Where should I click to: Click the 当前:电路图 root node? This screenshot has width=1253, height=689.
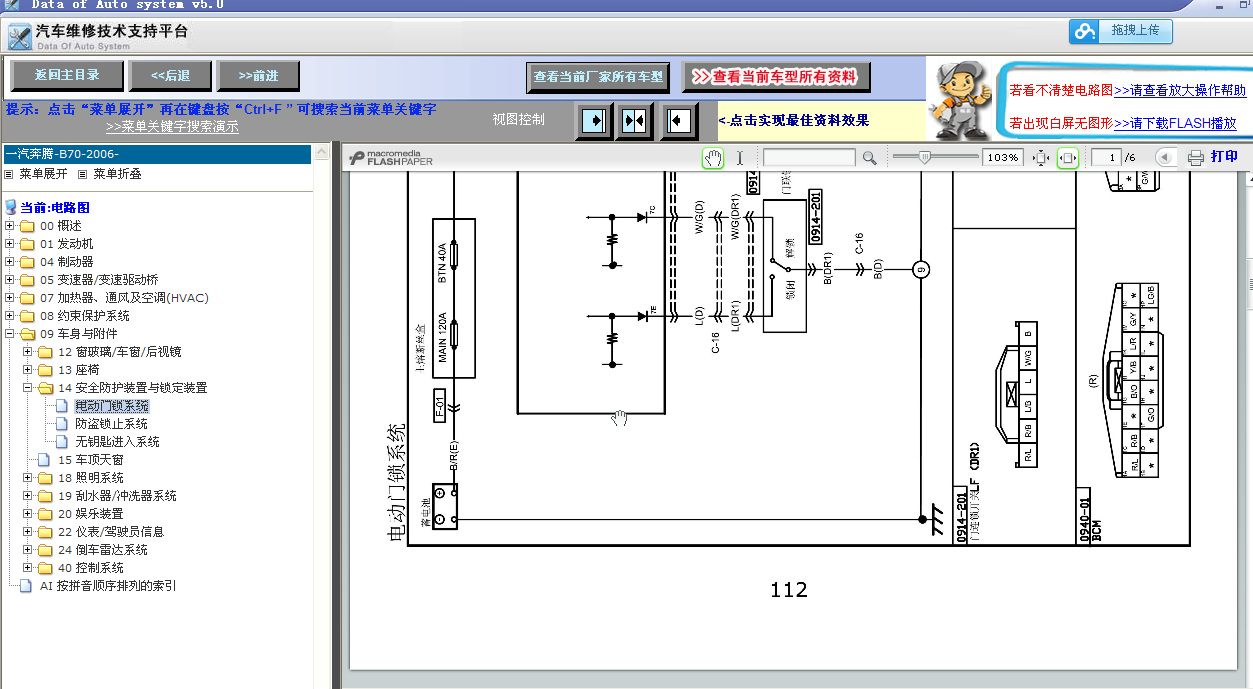coord(55,207)
